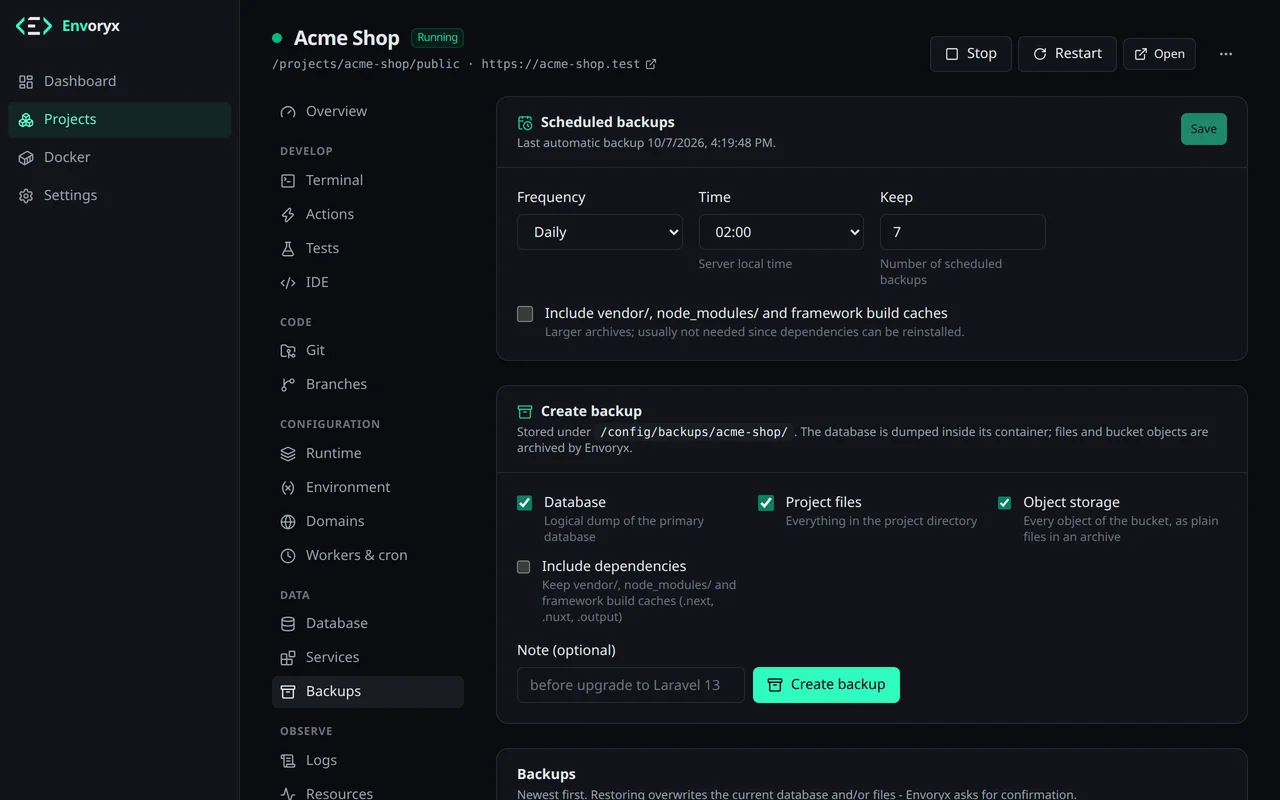Click the Environment variable icon
Image resolution: width=1280 pixels, height=800 pixels.
coord(288,487)
